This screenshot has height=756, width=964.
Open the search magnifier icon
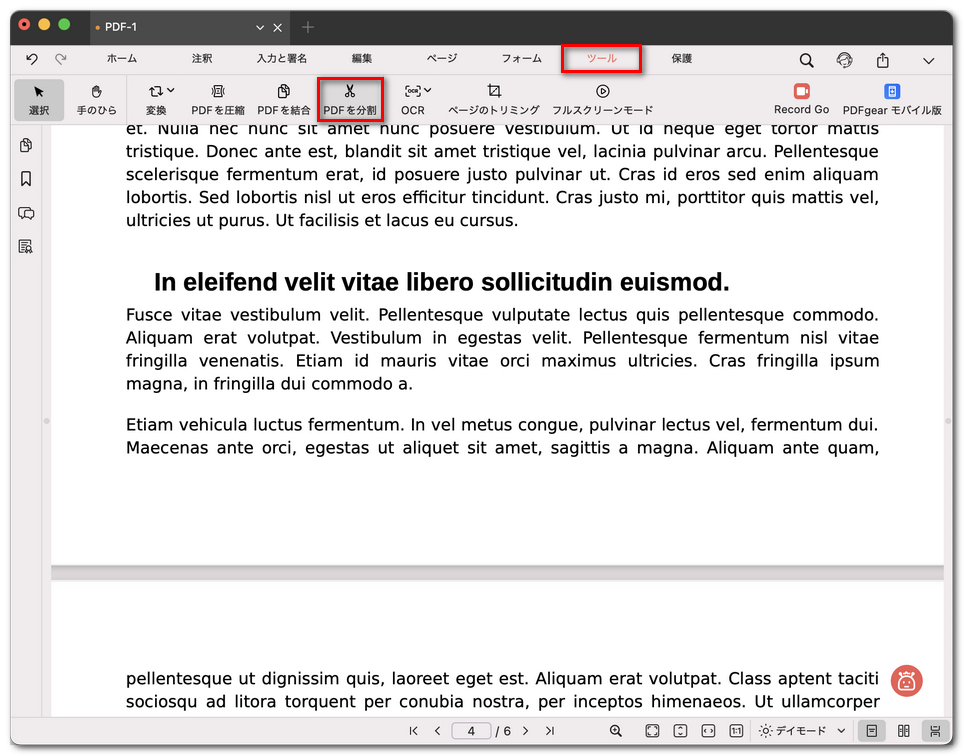tap(806, 60)
